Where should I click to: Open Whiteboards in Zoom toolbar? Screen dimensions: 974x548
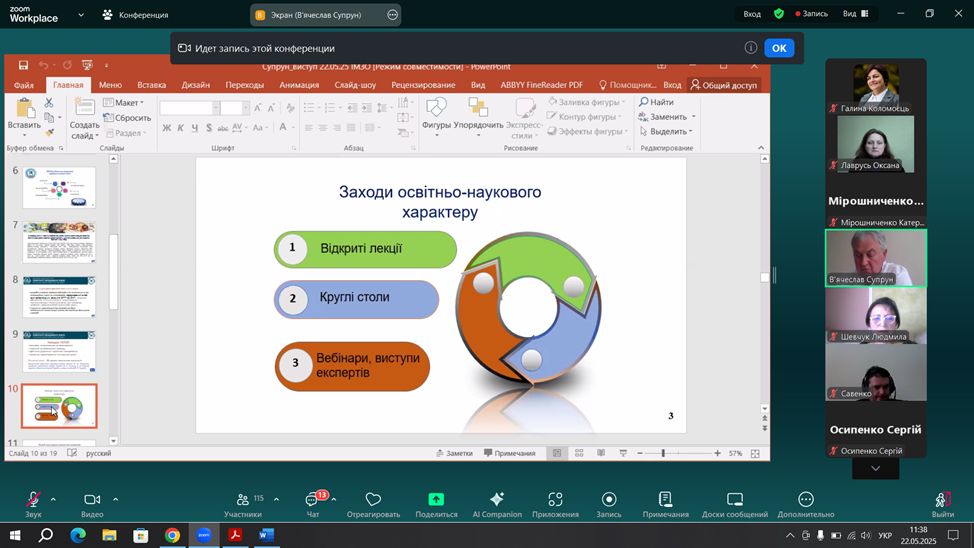point(734,500)
